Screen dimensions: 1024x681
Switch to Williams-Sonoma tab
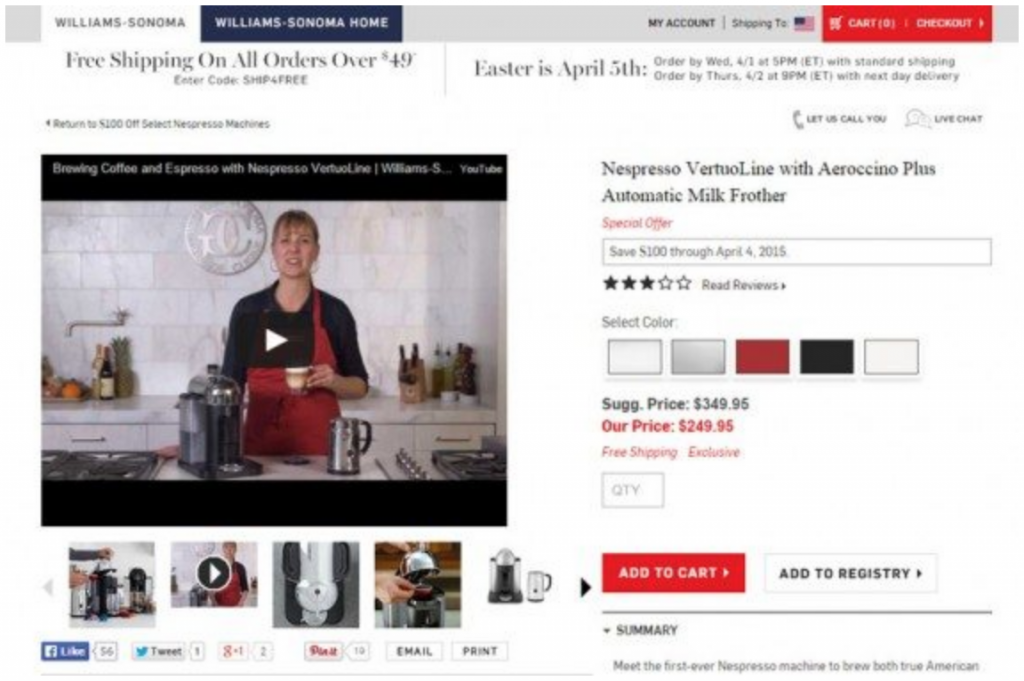point(120,23)
